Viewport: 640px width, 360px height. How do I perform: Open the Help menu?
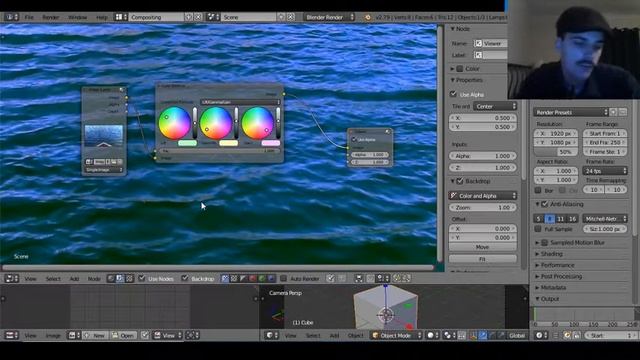coord(102,17)
